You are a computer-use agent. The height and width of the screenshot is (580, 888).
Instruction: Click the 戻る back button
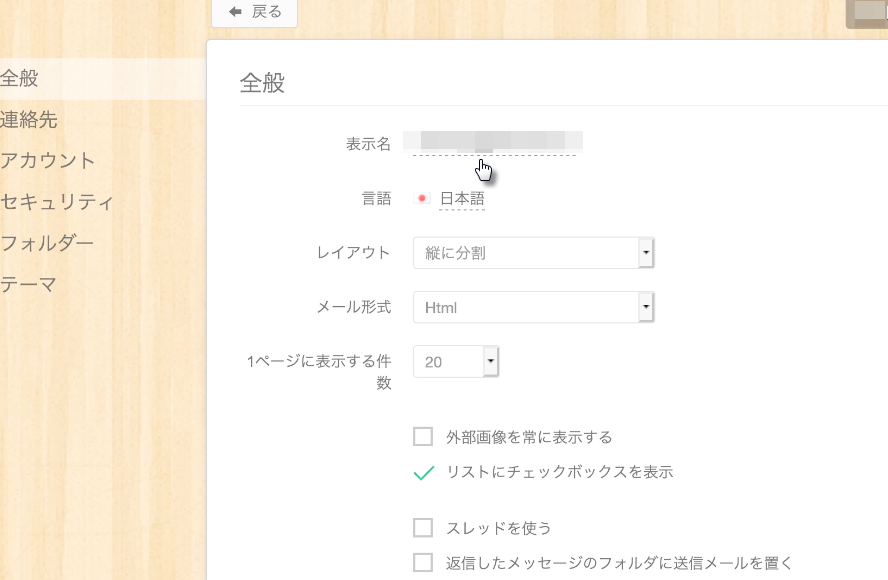(254, 12)
